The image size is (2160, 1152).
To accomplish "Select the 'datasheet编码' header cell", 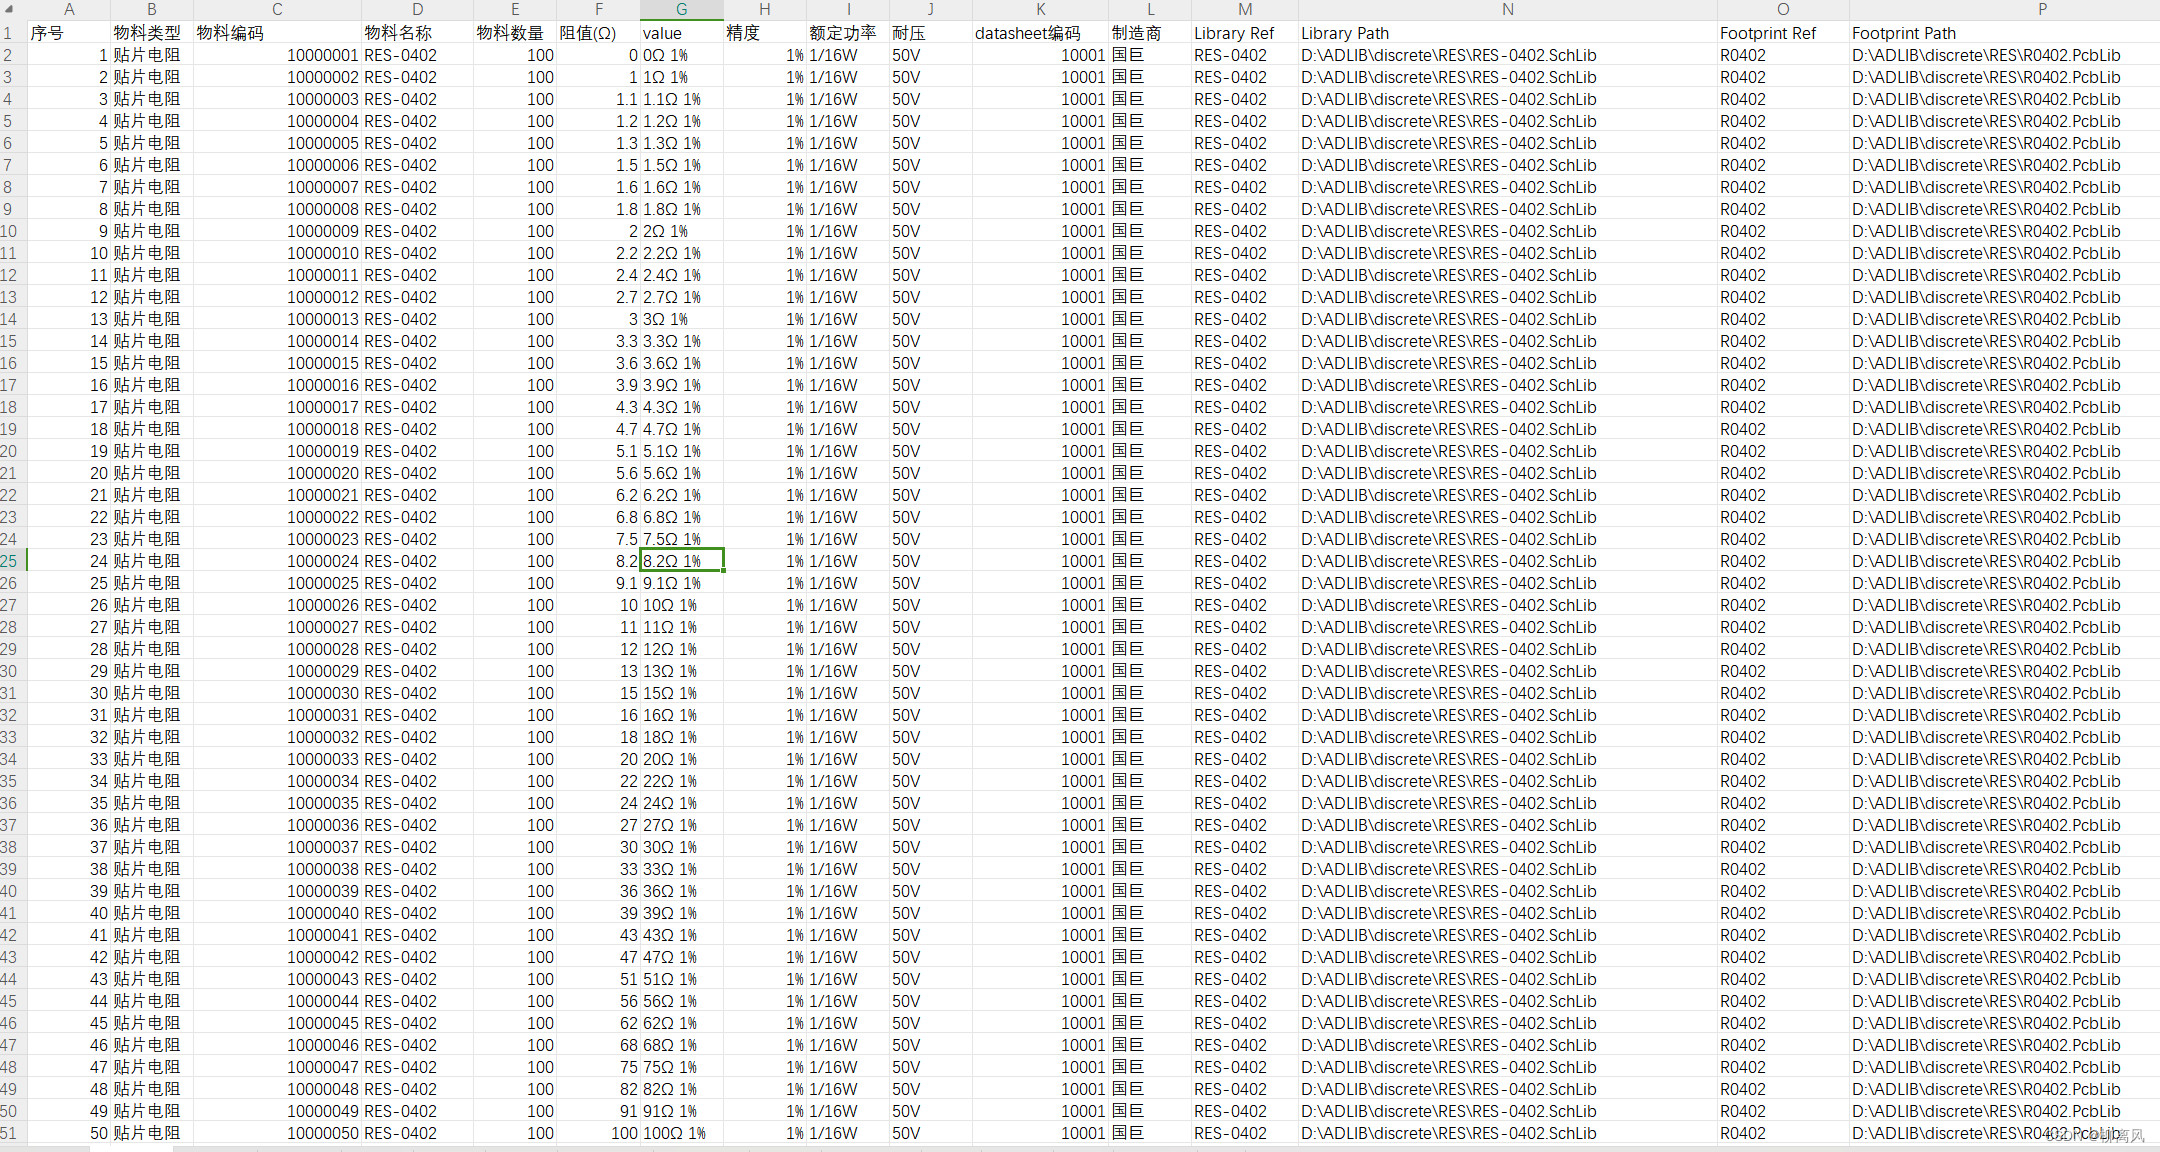I will pos(1028,33).
